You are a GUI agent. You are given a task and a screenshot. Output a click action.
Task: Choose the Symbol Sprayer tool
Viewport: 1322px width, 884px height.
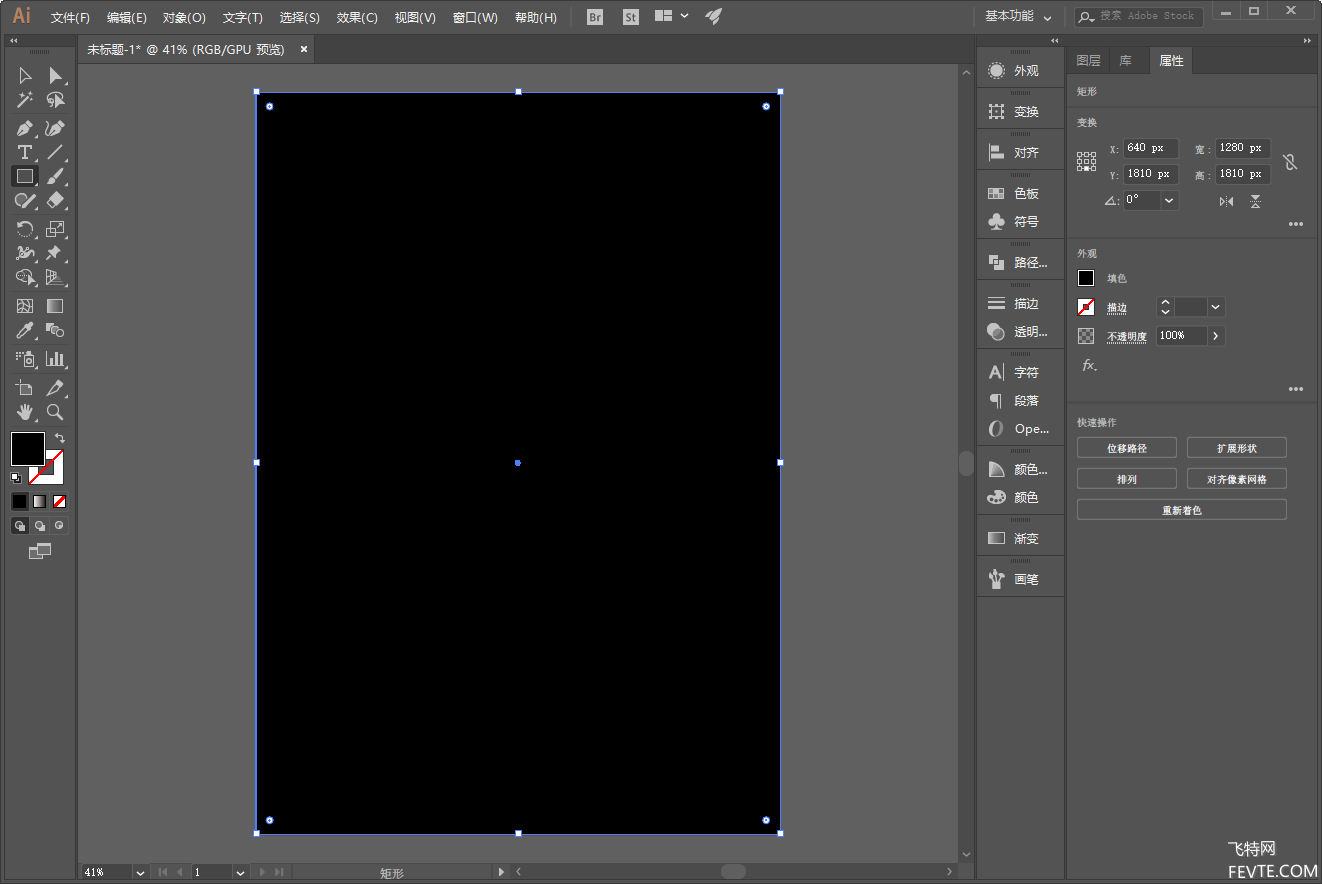tap(25, 359)
